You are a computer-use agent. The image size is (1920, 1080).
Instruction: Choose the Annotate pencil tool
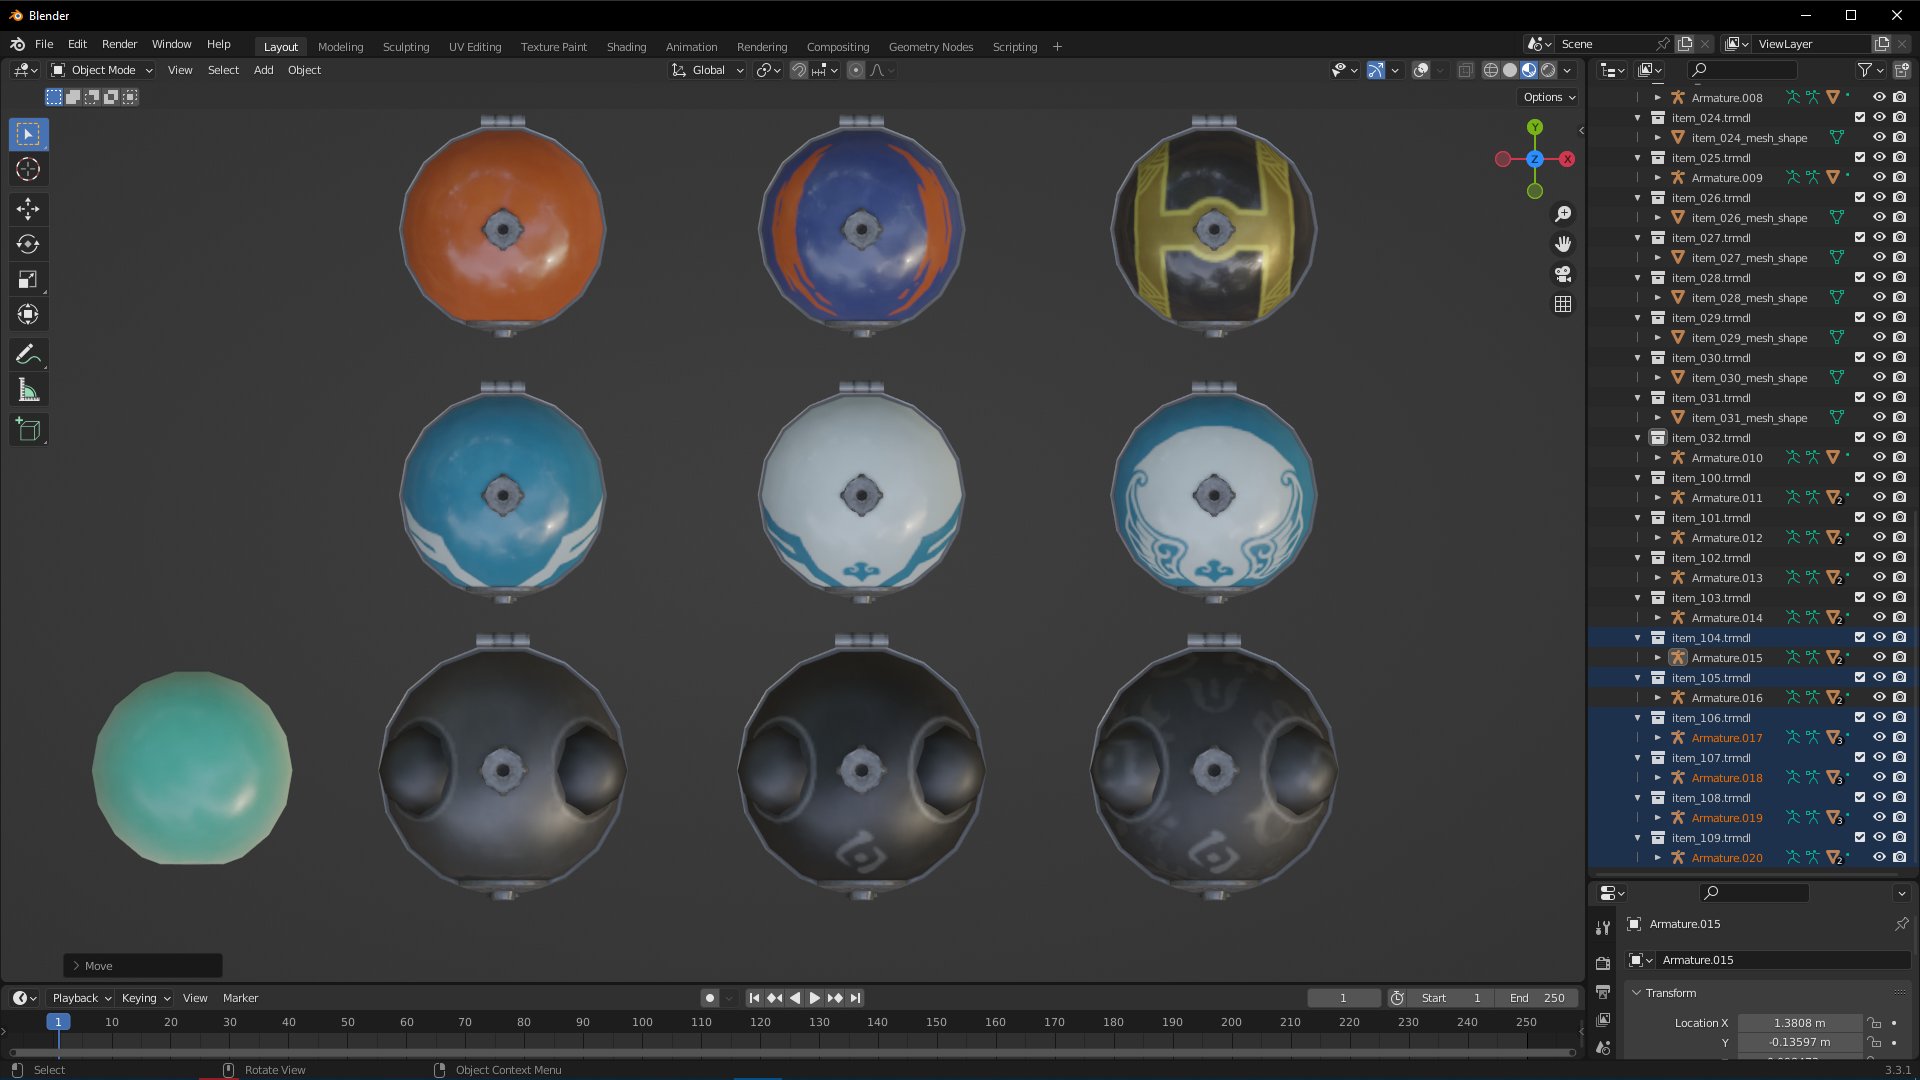coord(28,354)
